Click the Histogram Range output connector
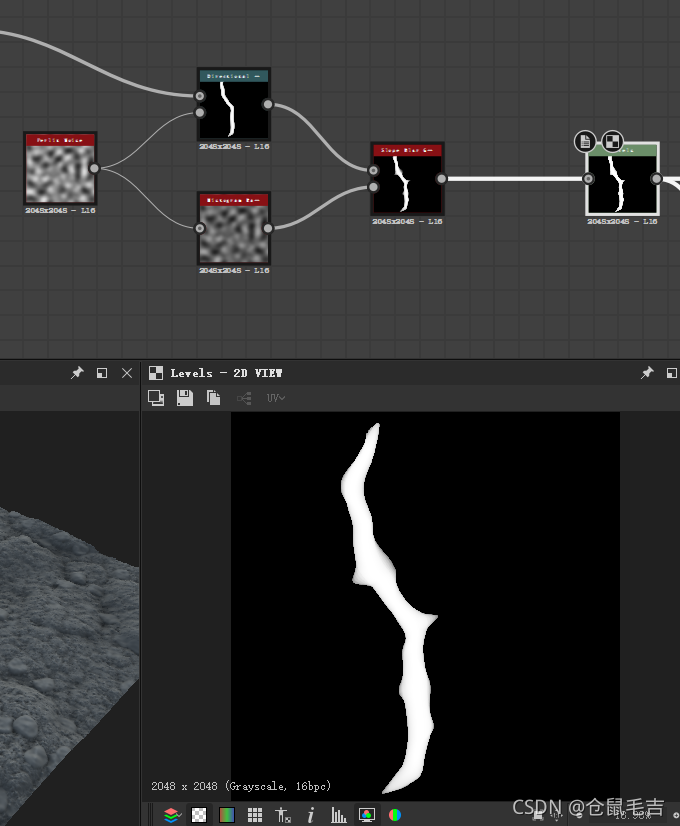 pyautogui.click(x=268, y=228)
